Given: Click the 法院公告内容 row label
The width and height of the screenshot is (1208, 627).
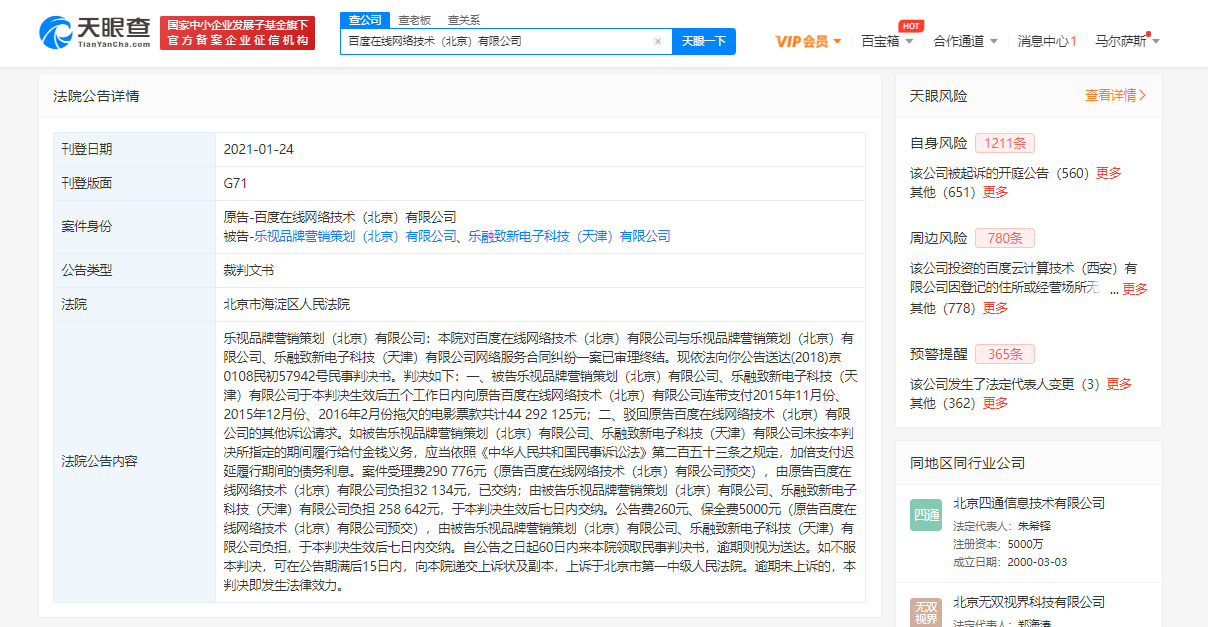Looking at the screenshot, I should [x=100, y=461].
